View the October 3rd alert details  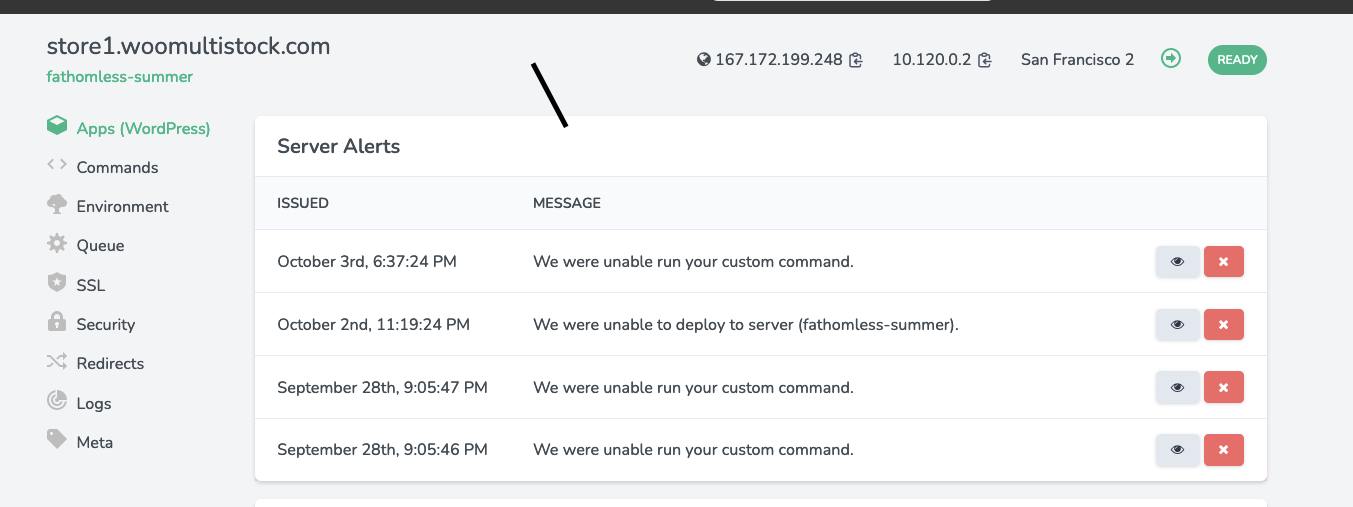coord(1177,262)
